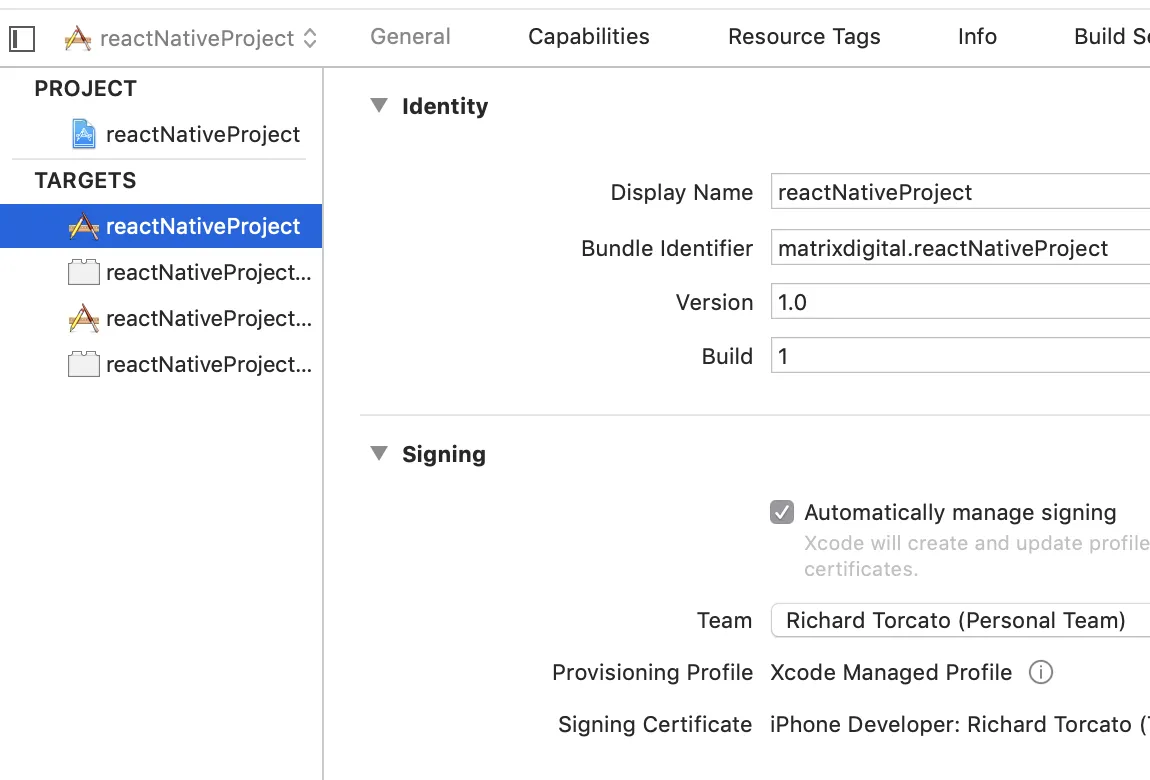Click the Build number field
Screen dimensions: 1150x780
(x=960, y=356)
